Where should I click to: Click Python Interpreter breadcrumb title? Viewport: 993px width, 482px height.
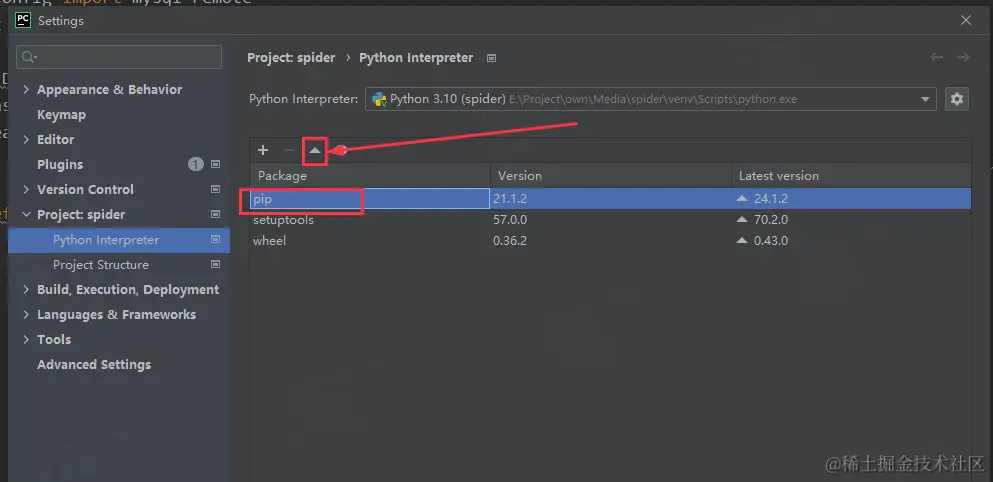416,58
